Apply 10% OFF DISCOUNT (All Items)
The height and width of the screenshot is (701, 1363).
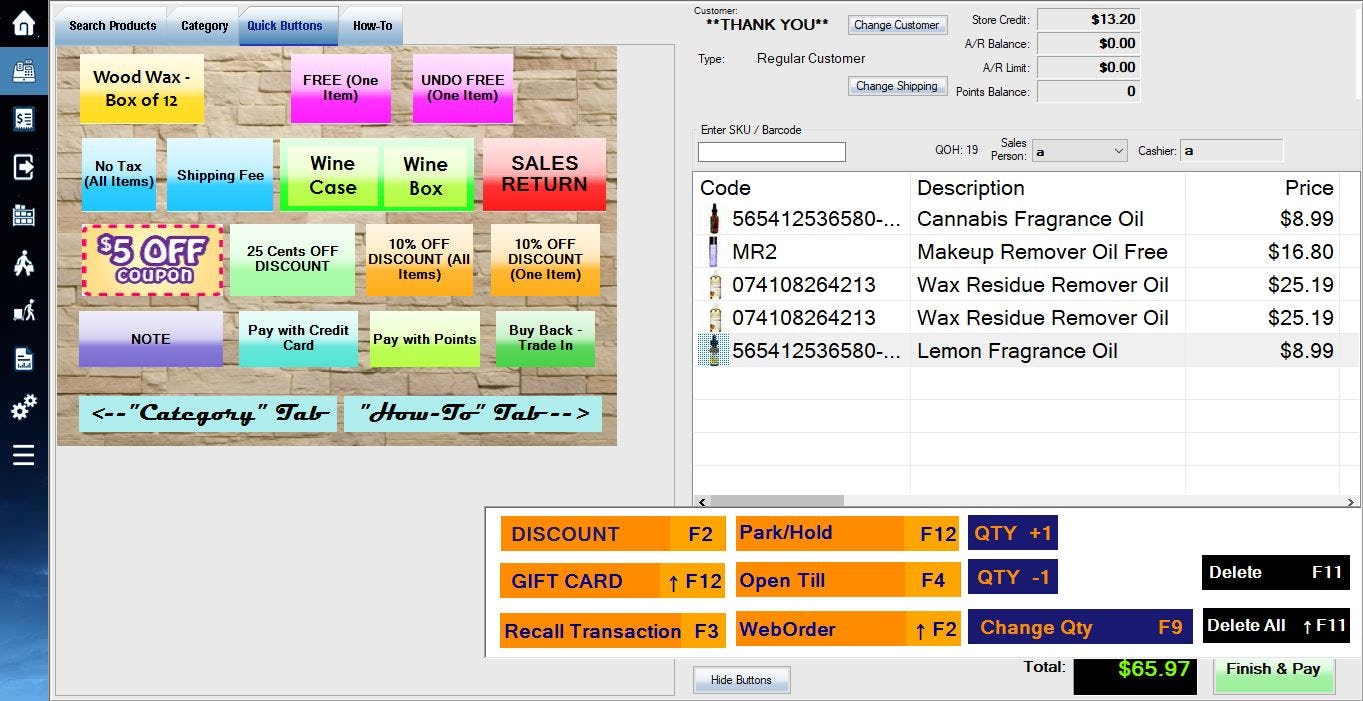(419, 260)
